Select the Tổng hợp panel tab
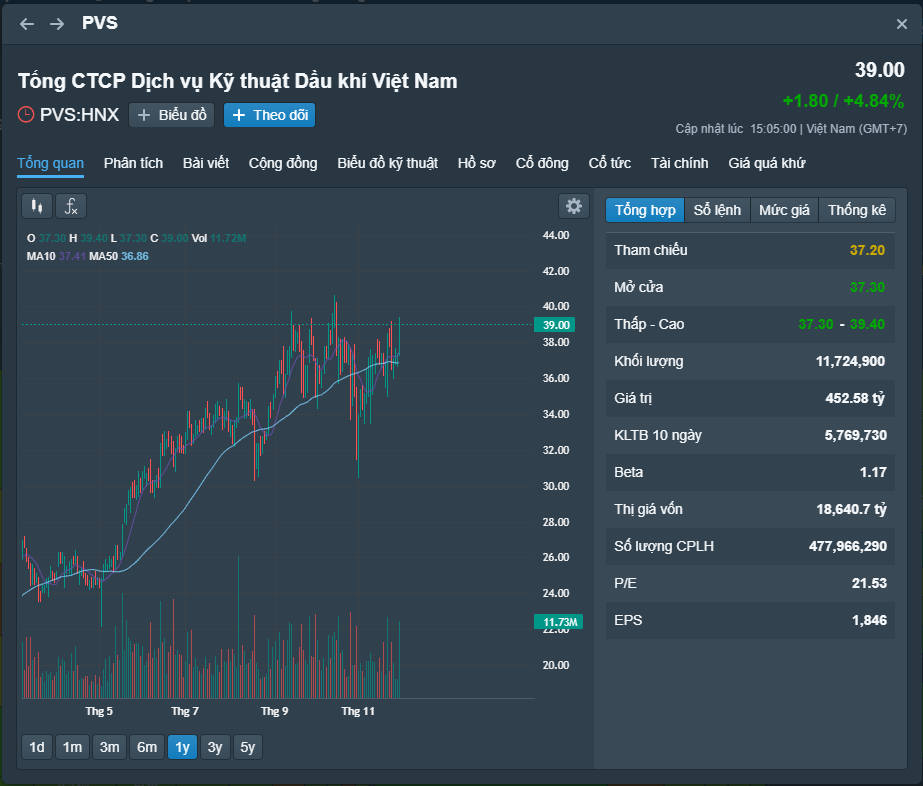Screen dimensions: 923x786 (x=645, y=210)
